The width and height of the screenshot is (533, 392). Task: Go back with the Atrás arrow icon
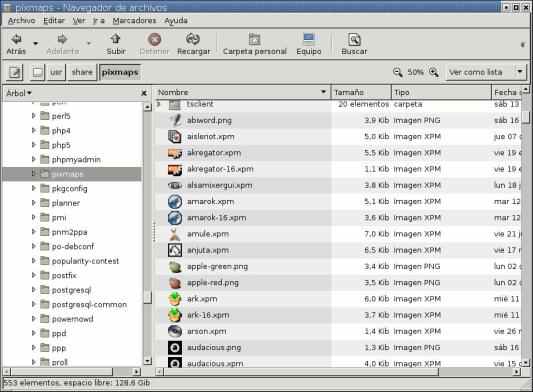point(16,39)
